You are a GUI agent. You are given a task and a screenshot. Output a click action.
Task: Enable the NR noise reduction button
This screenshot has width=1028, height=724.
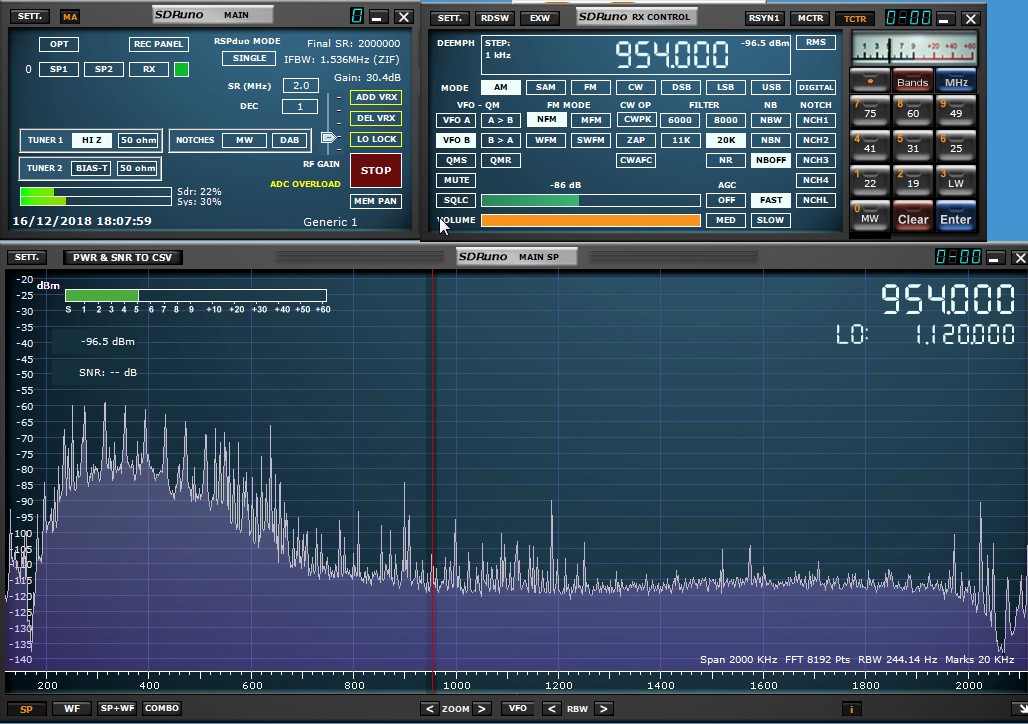(726, 160)
